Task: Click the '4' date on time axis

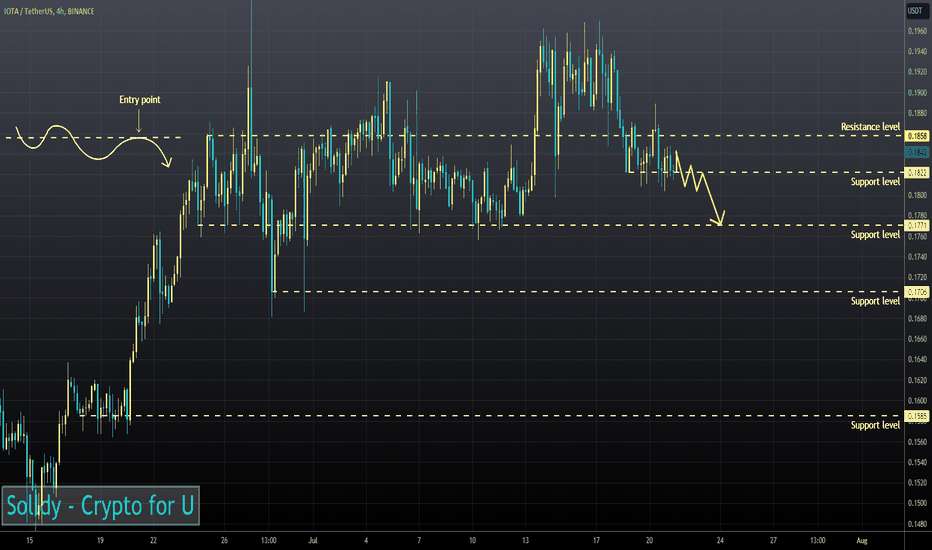Action: [366, 540]
